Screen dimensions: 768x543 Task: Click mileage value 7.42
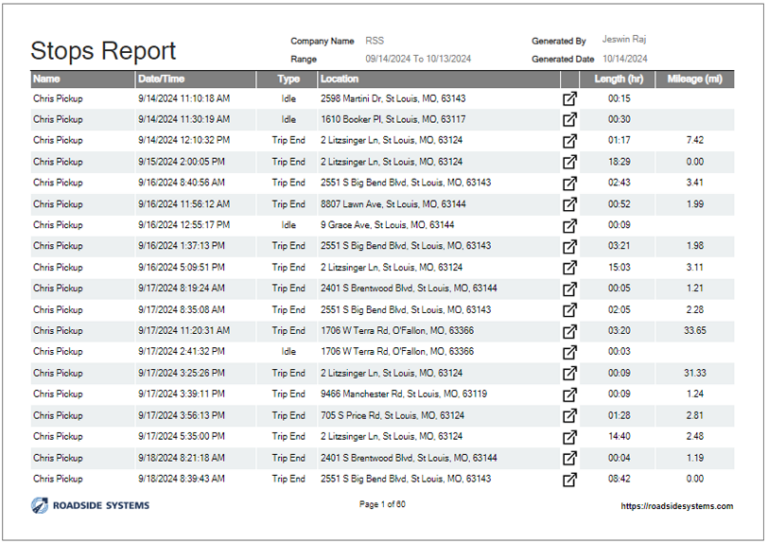[695, 141]
